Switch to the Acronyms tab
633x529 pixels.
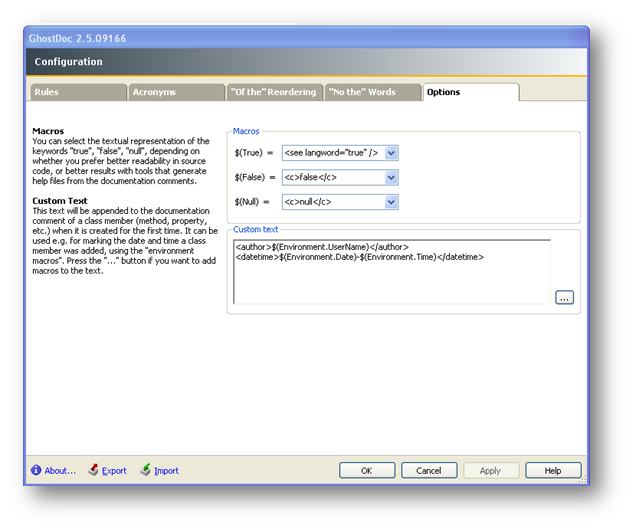click(176, 92)
